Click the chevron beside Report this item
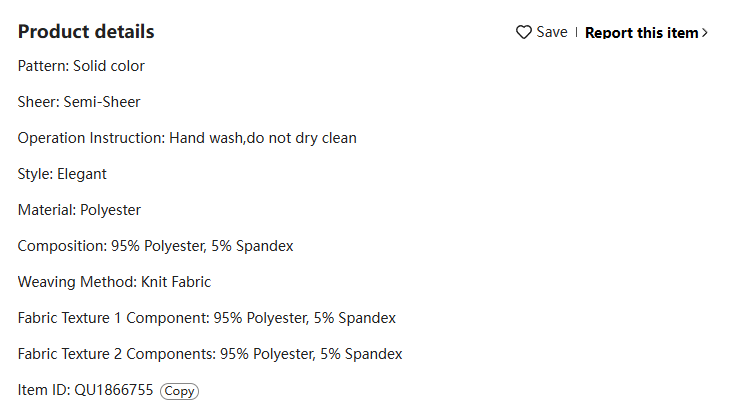Viewport: 729px width, 416px height. click(x=705, y=33)
